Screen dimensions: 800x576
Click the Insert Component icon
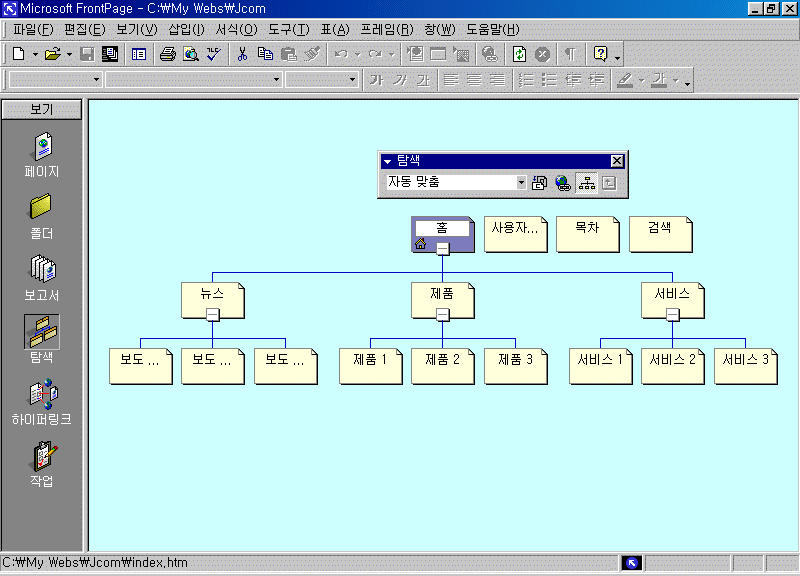[415, 54]
